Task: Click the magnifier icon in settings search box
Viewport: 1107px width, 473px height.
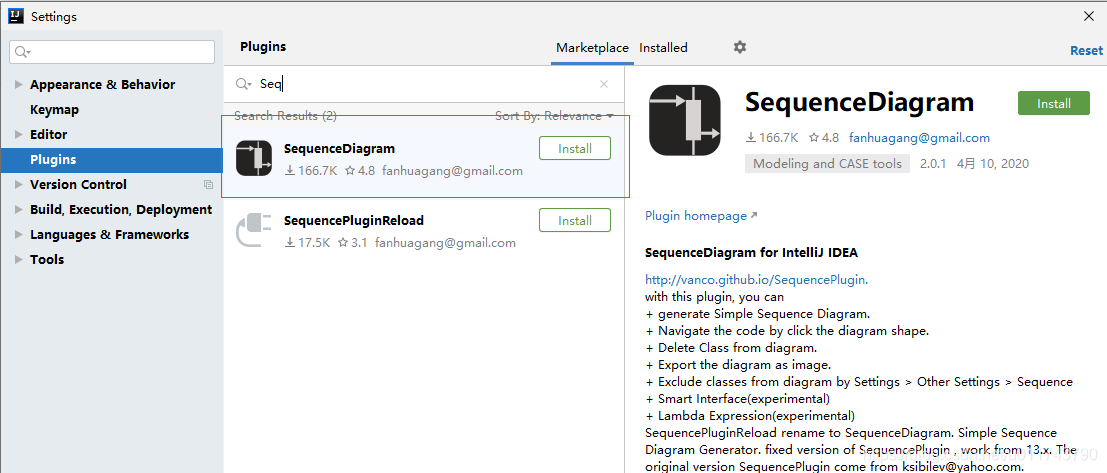Action: tap(23, 52)
